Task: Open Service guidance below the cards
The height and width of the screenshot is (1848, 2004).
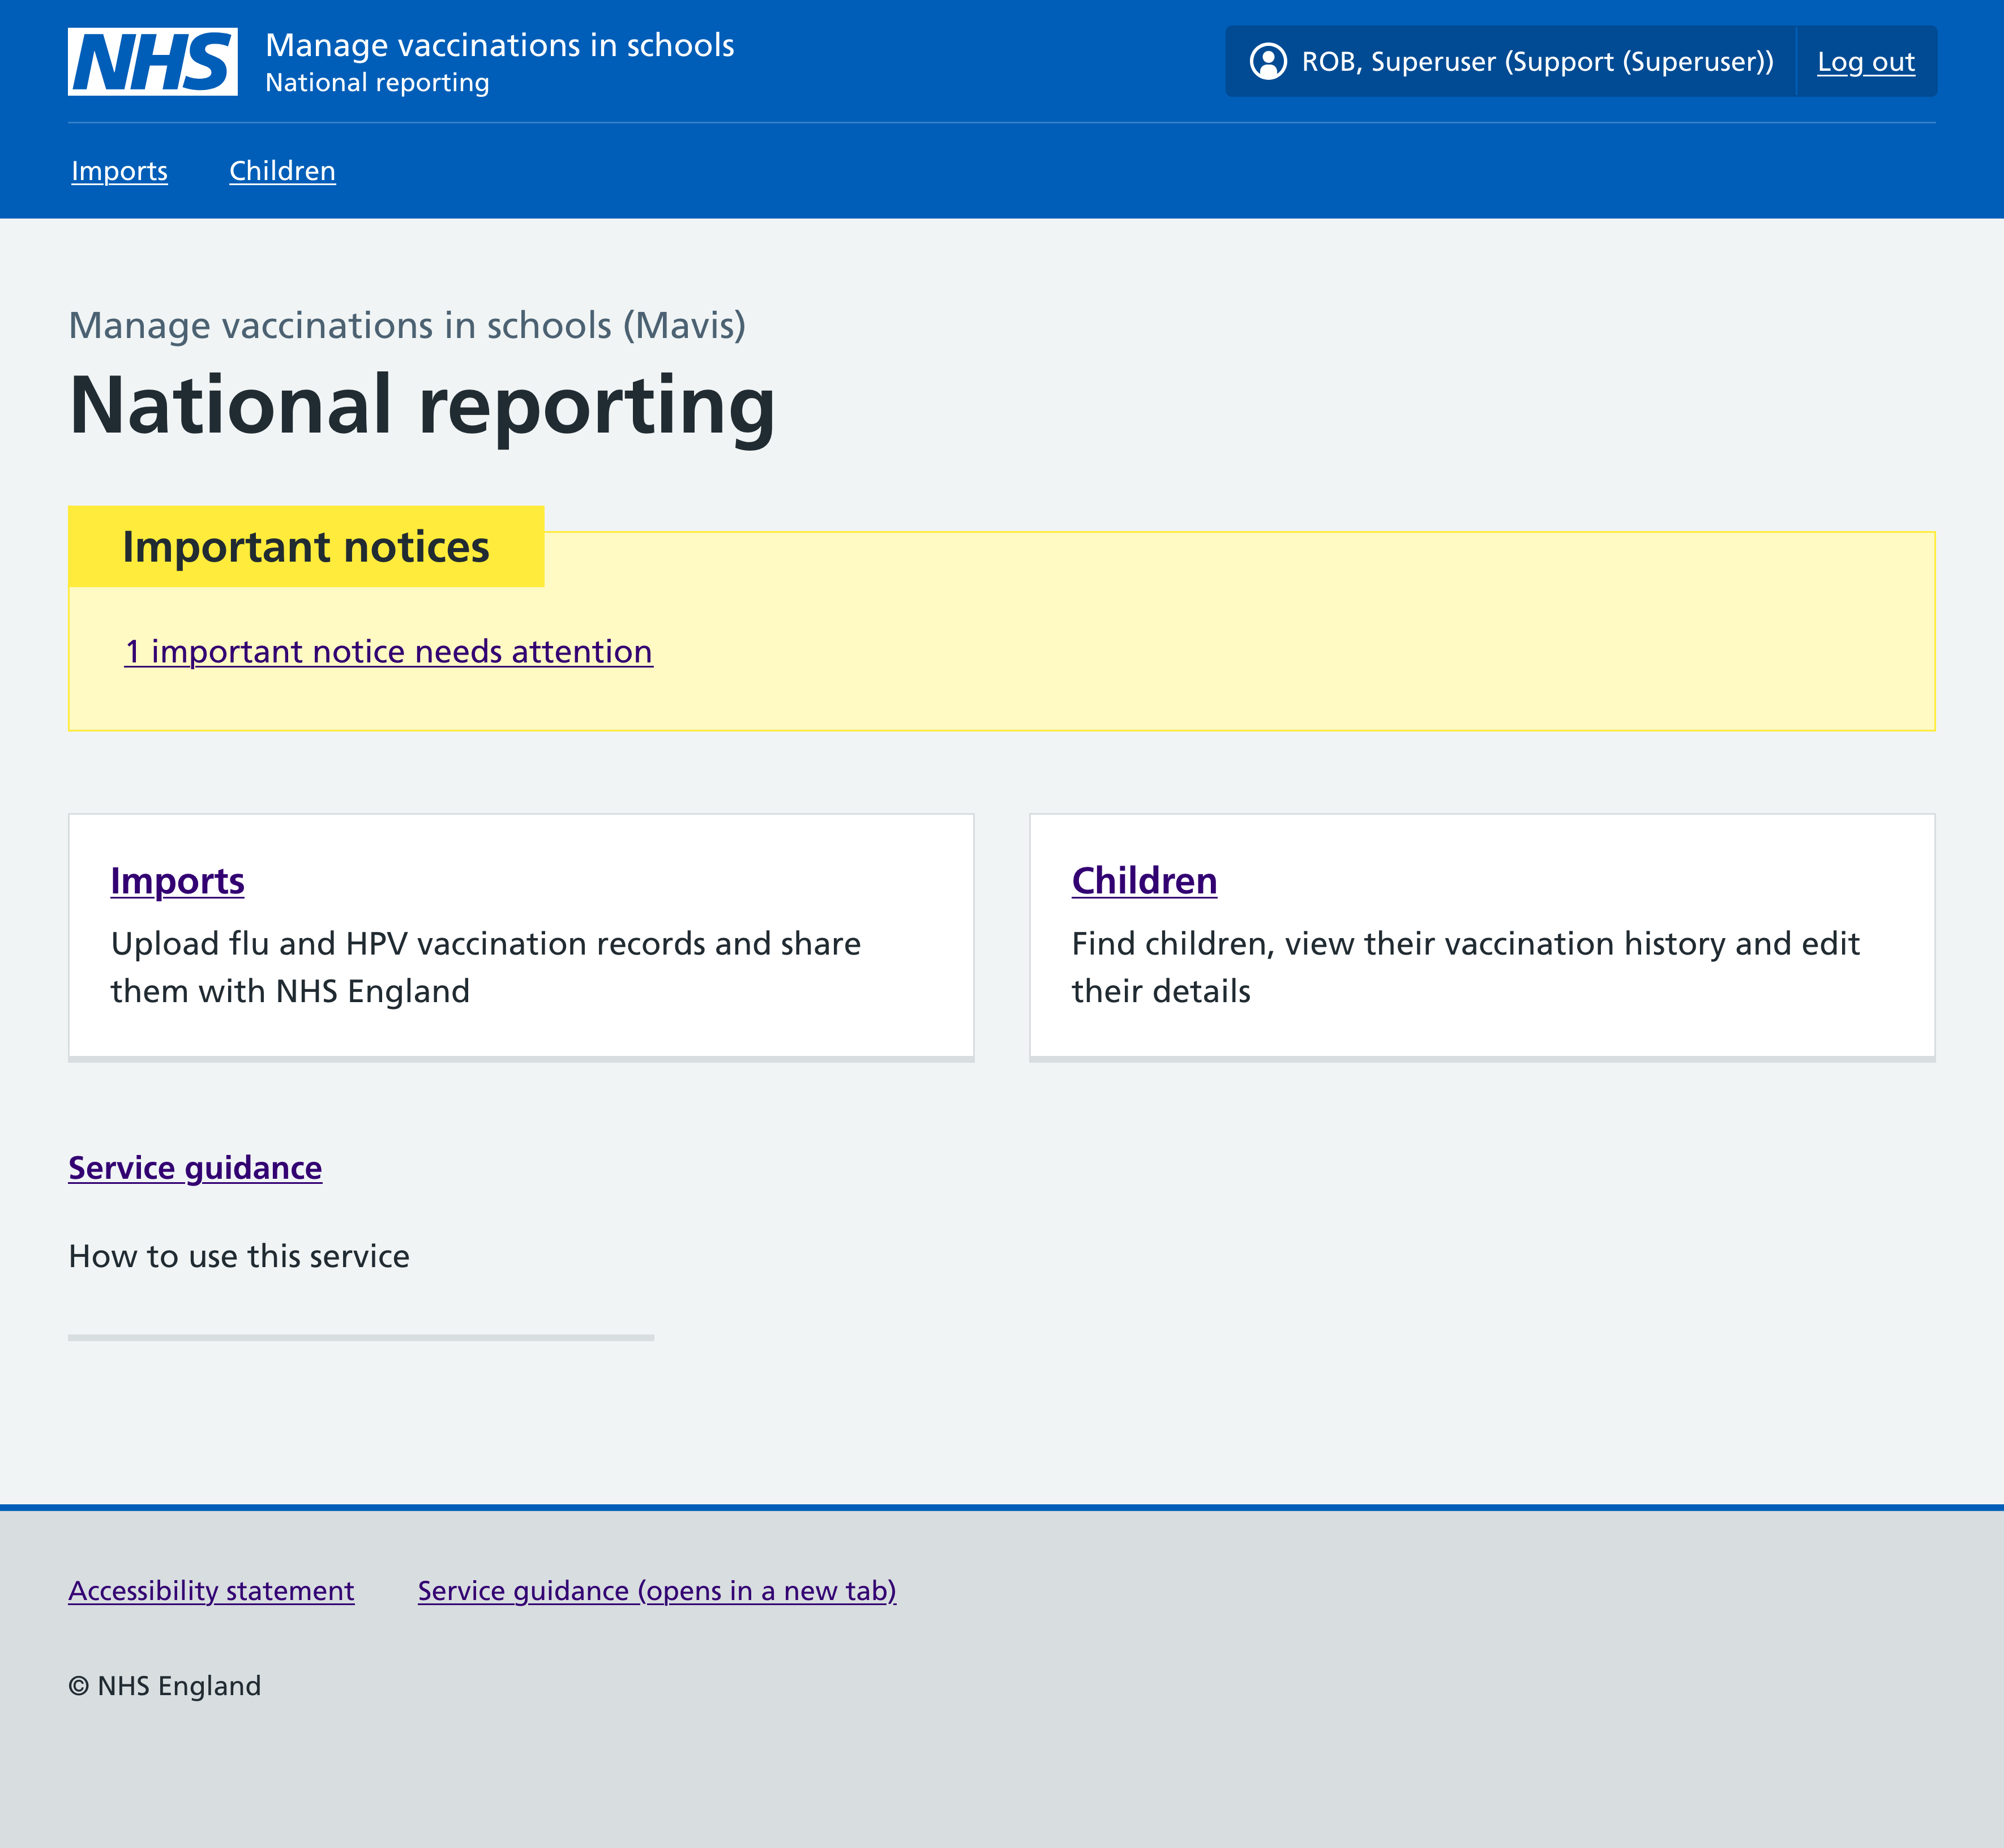Action: pyautogui.click(x=194, y=1167)
